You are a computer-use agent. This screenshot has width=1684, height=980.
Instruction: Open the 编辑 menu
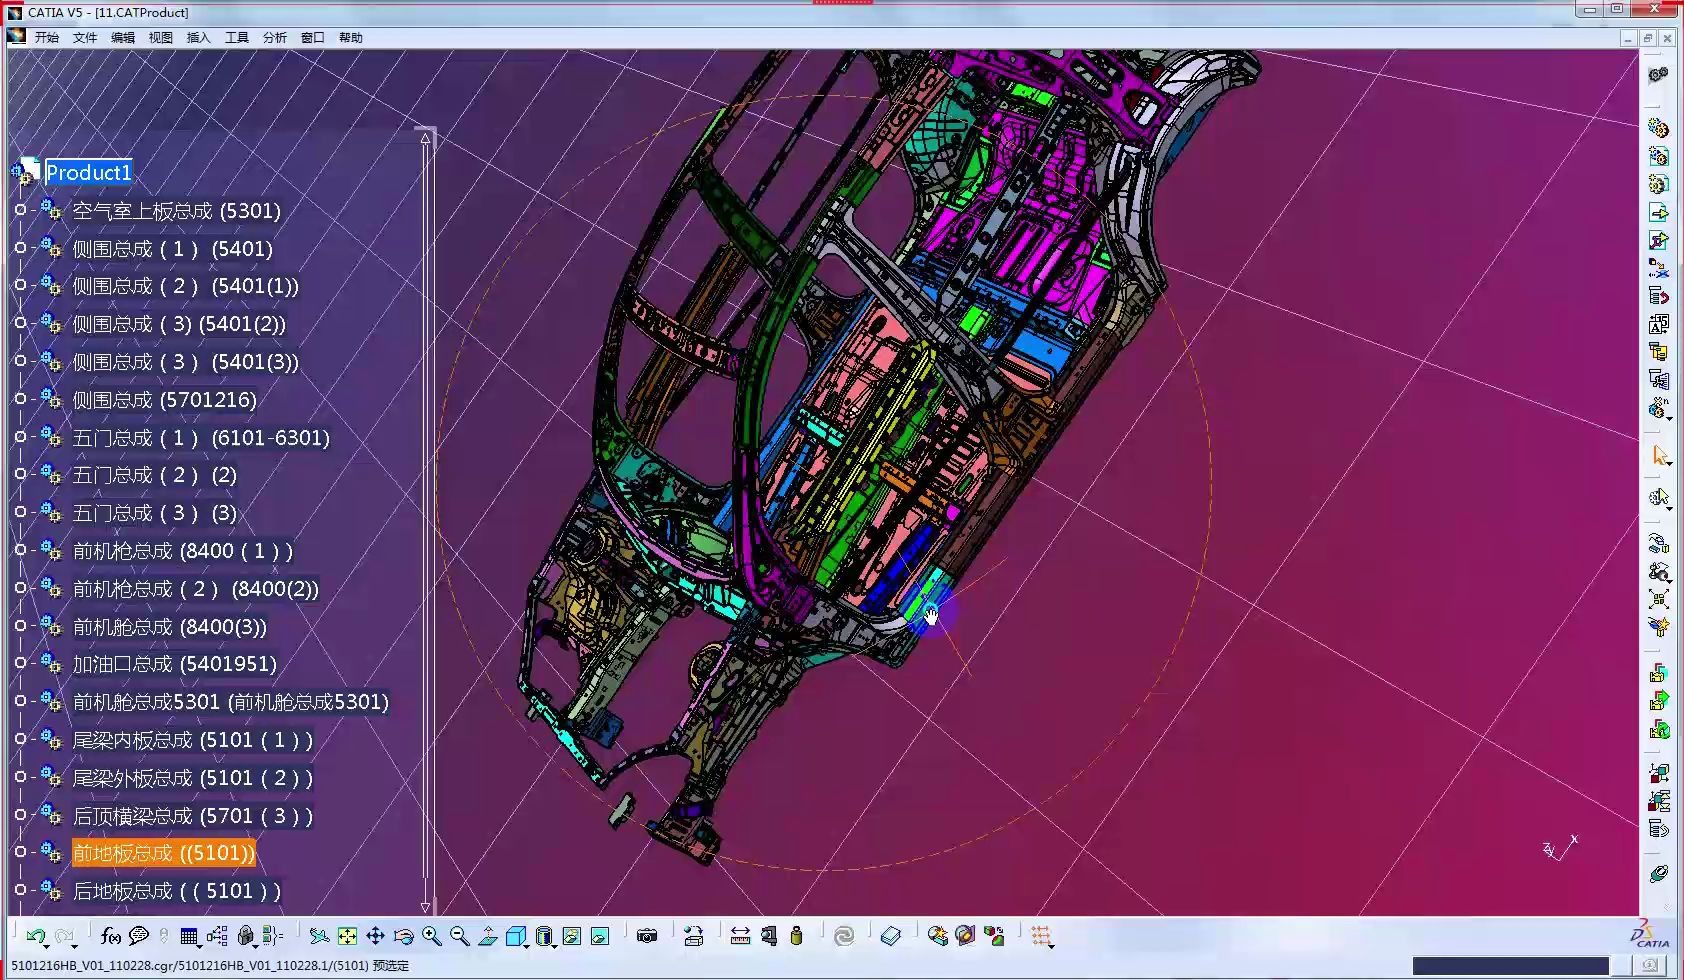tap(123, 37)
